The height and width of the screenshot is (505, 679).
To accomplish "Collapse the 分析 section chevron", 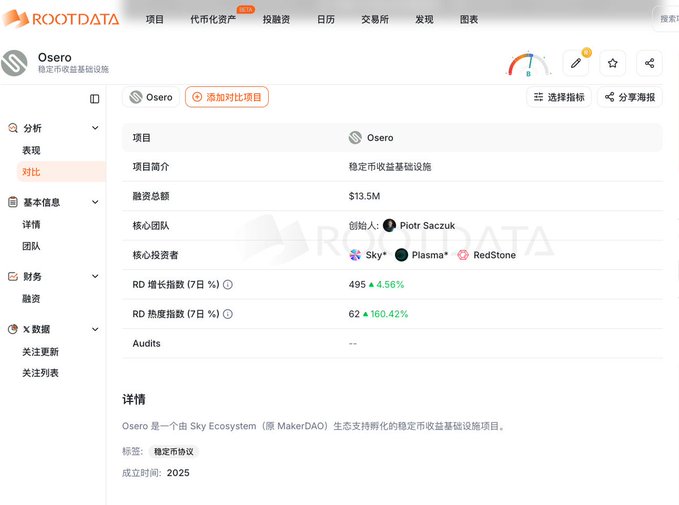I will (x=95, y=128).
